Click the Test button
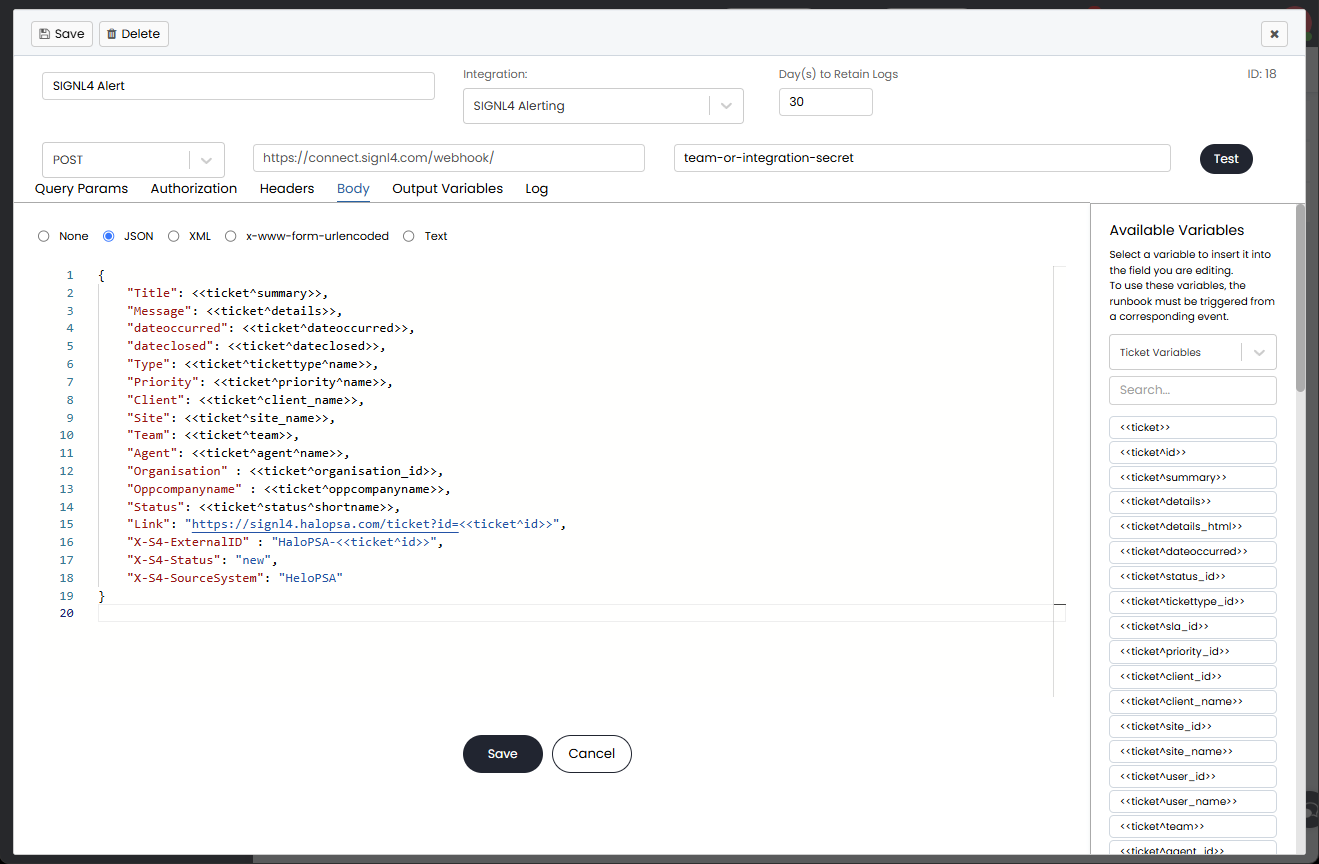Viewport: 1319px width, 864px height. [x=1226, y=159]
